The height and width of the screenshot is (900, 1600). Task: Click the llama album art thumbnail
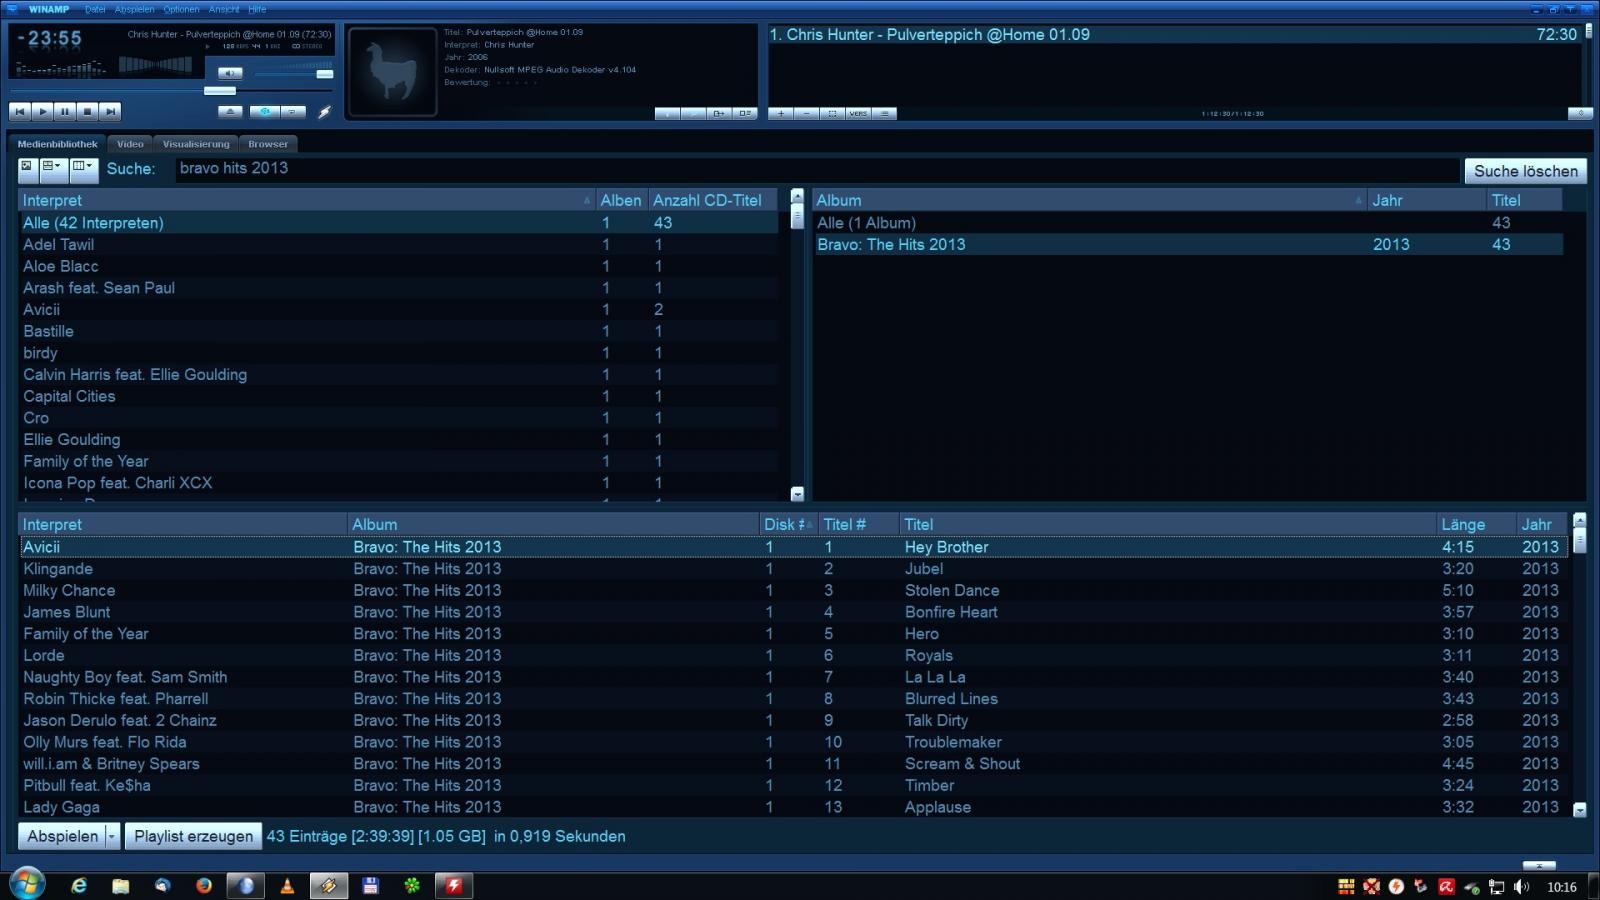pos(392,72)
